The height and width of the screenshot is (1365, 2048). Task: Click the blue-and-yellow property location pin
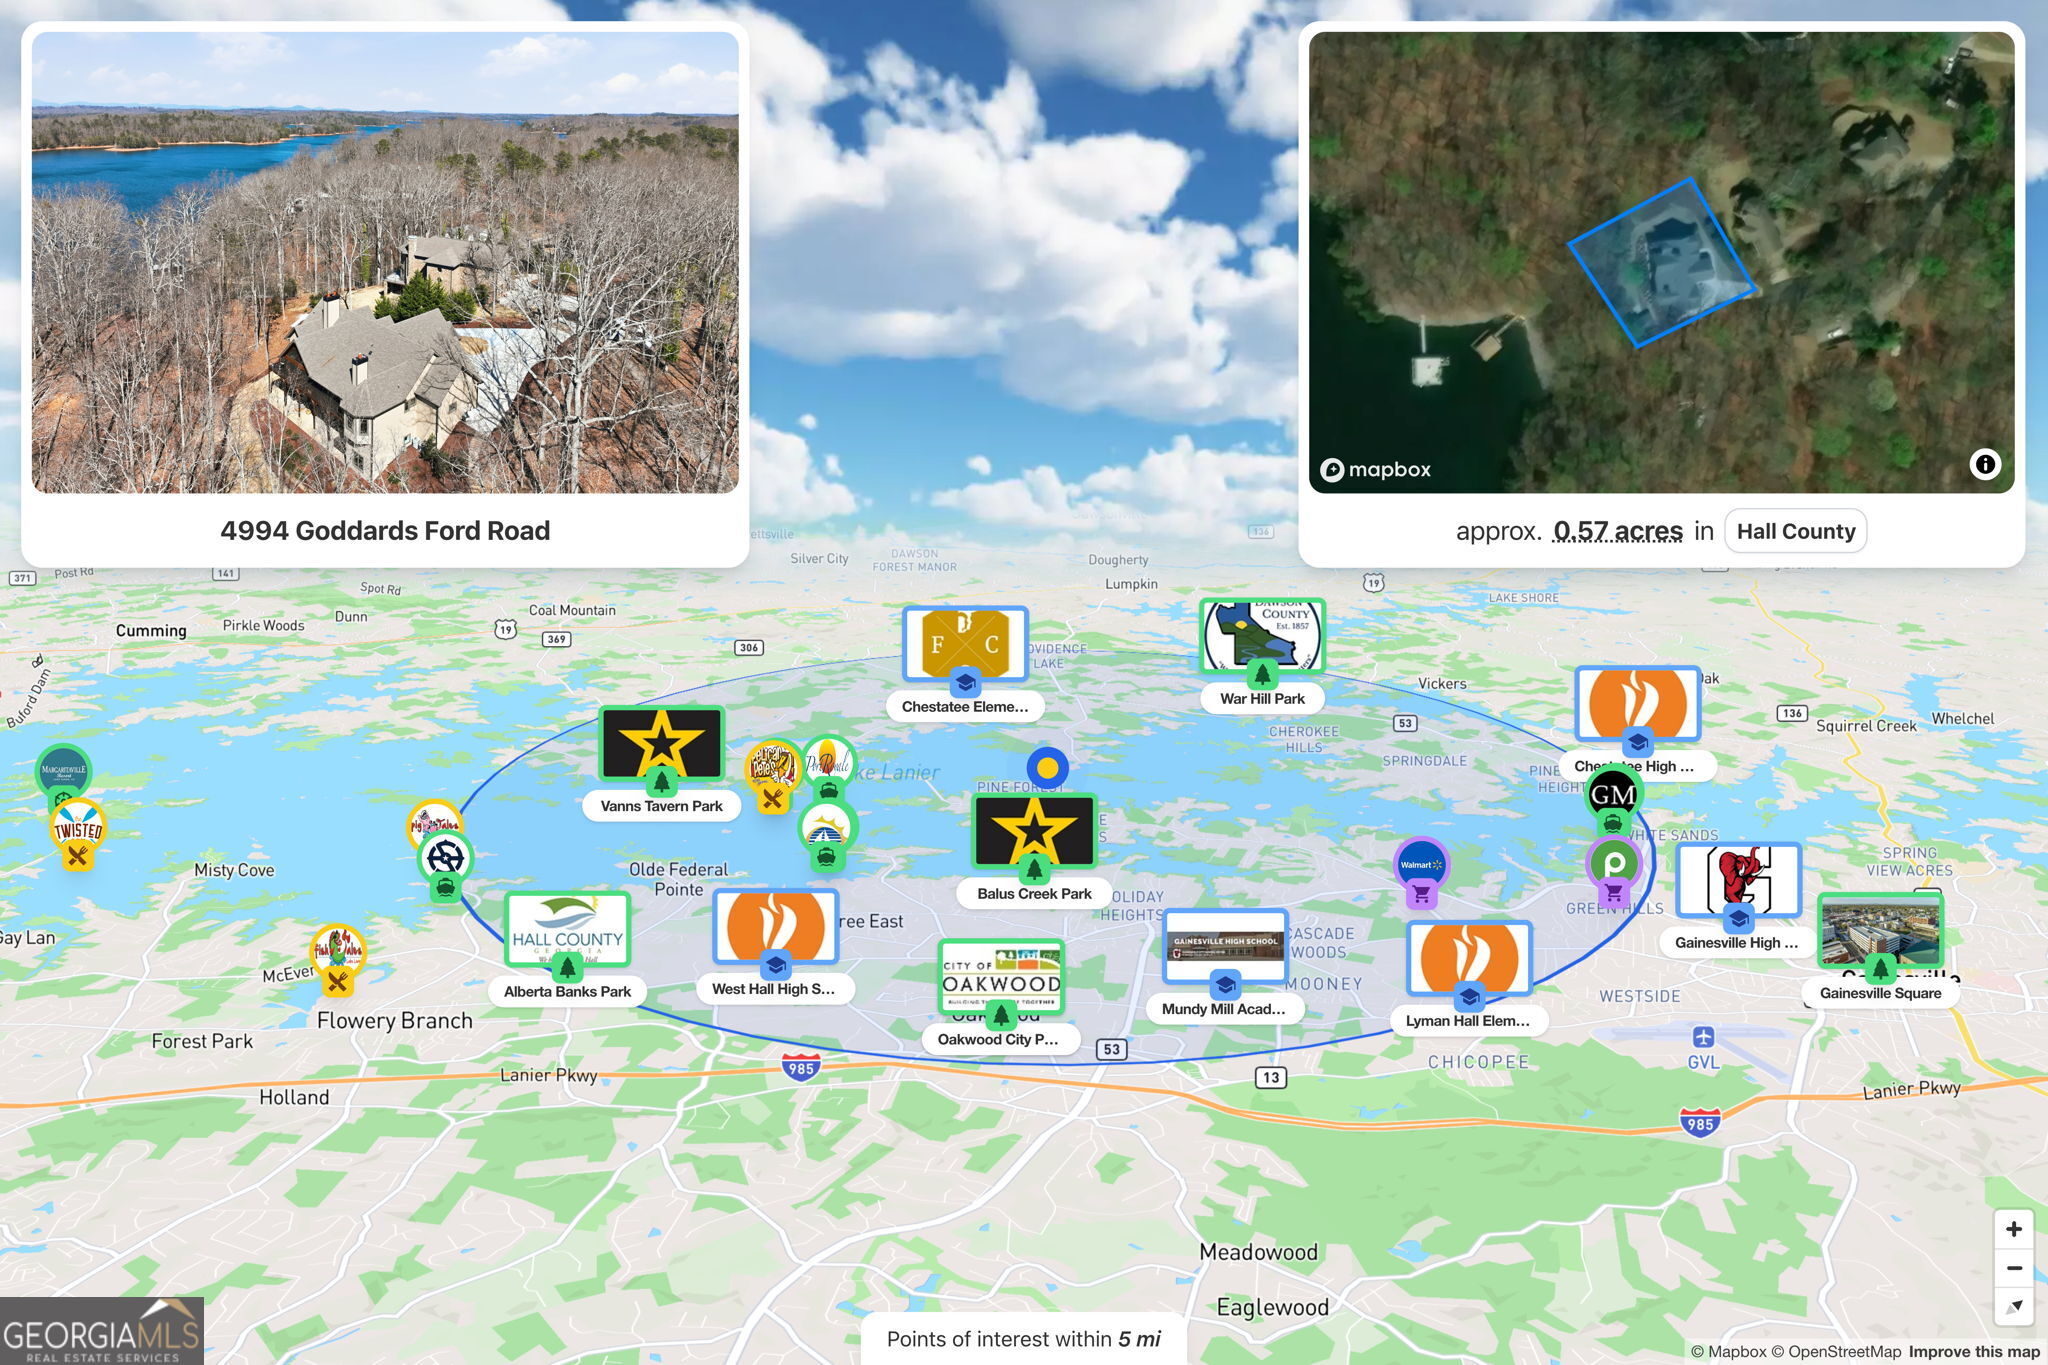coord(1047,768)
